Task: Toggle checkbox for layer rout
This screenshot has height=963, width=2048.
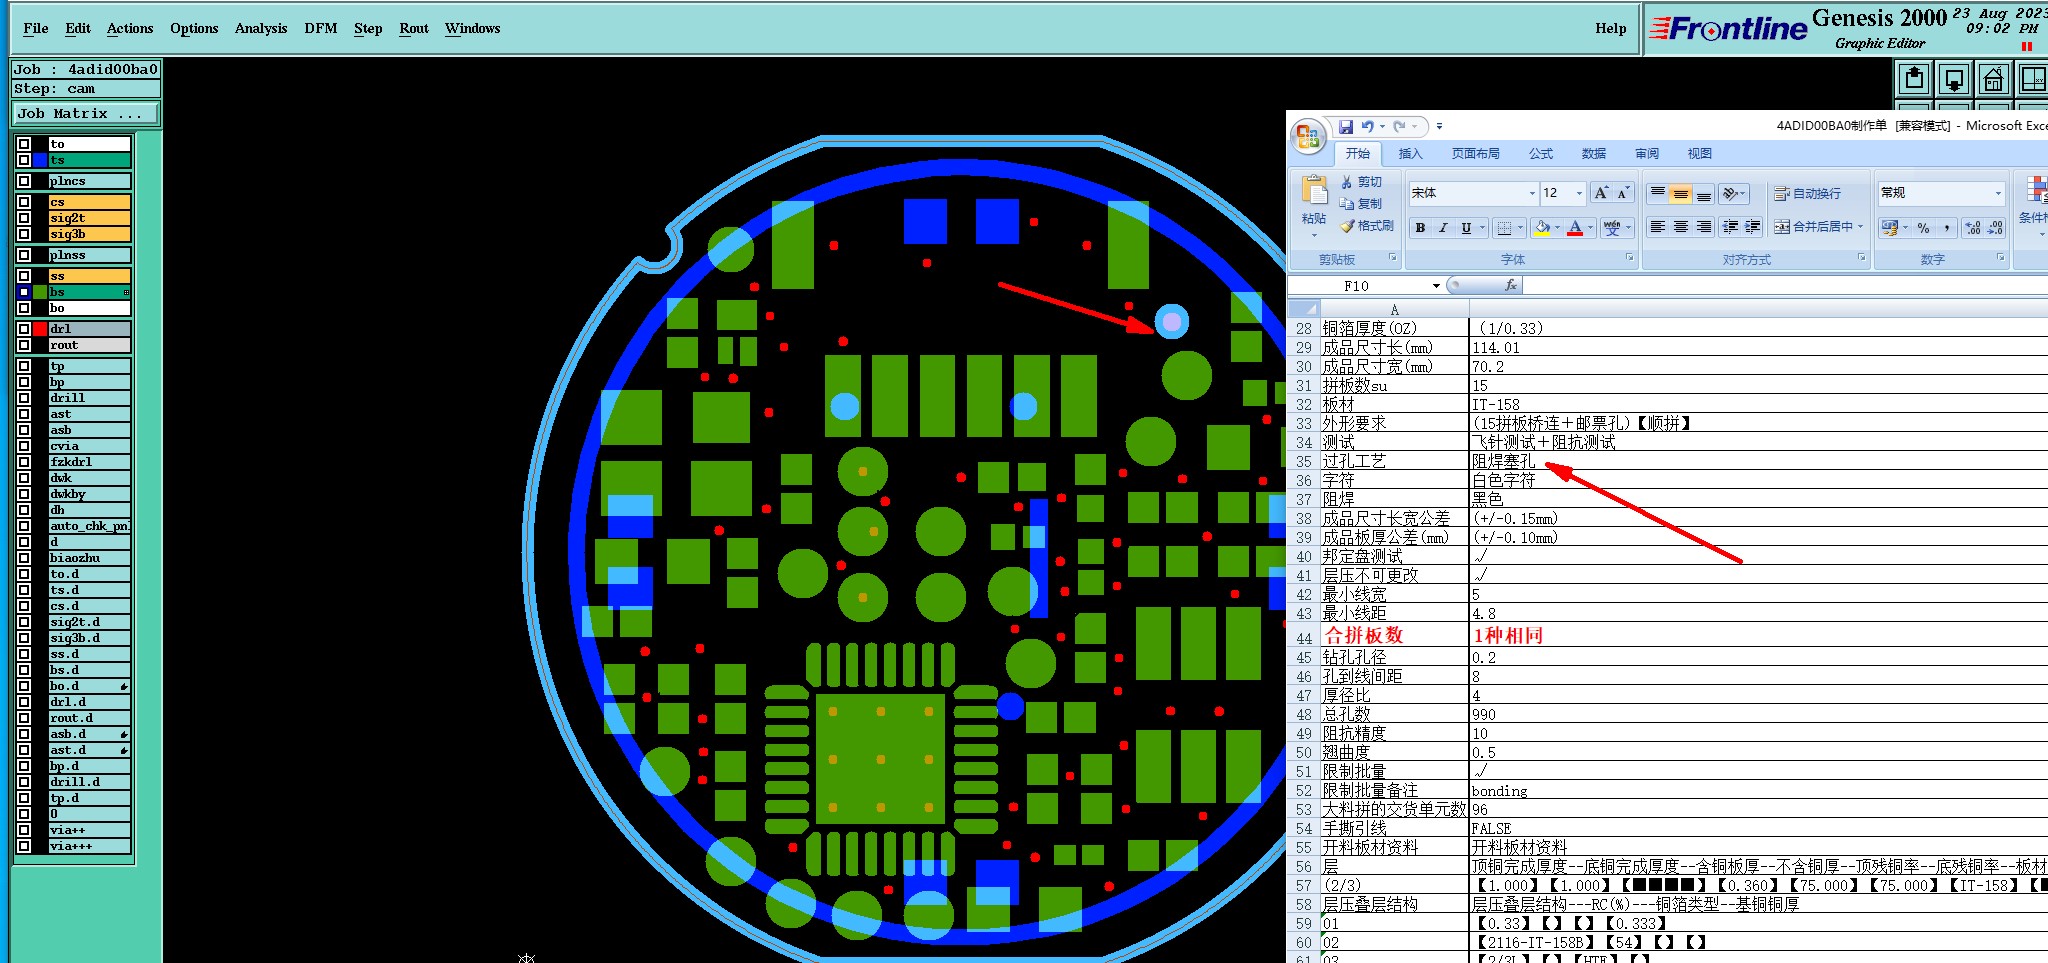Action: tap(24, 345)
